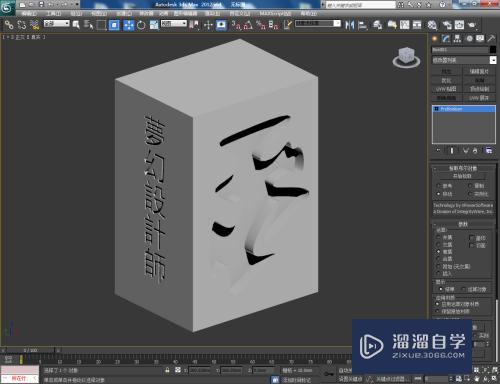Switch to the Modify command panel tab
This screenshot has width=500, height=384.
coord(446,39)
